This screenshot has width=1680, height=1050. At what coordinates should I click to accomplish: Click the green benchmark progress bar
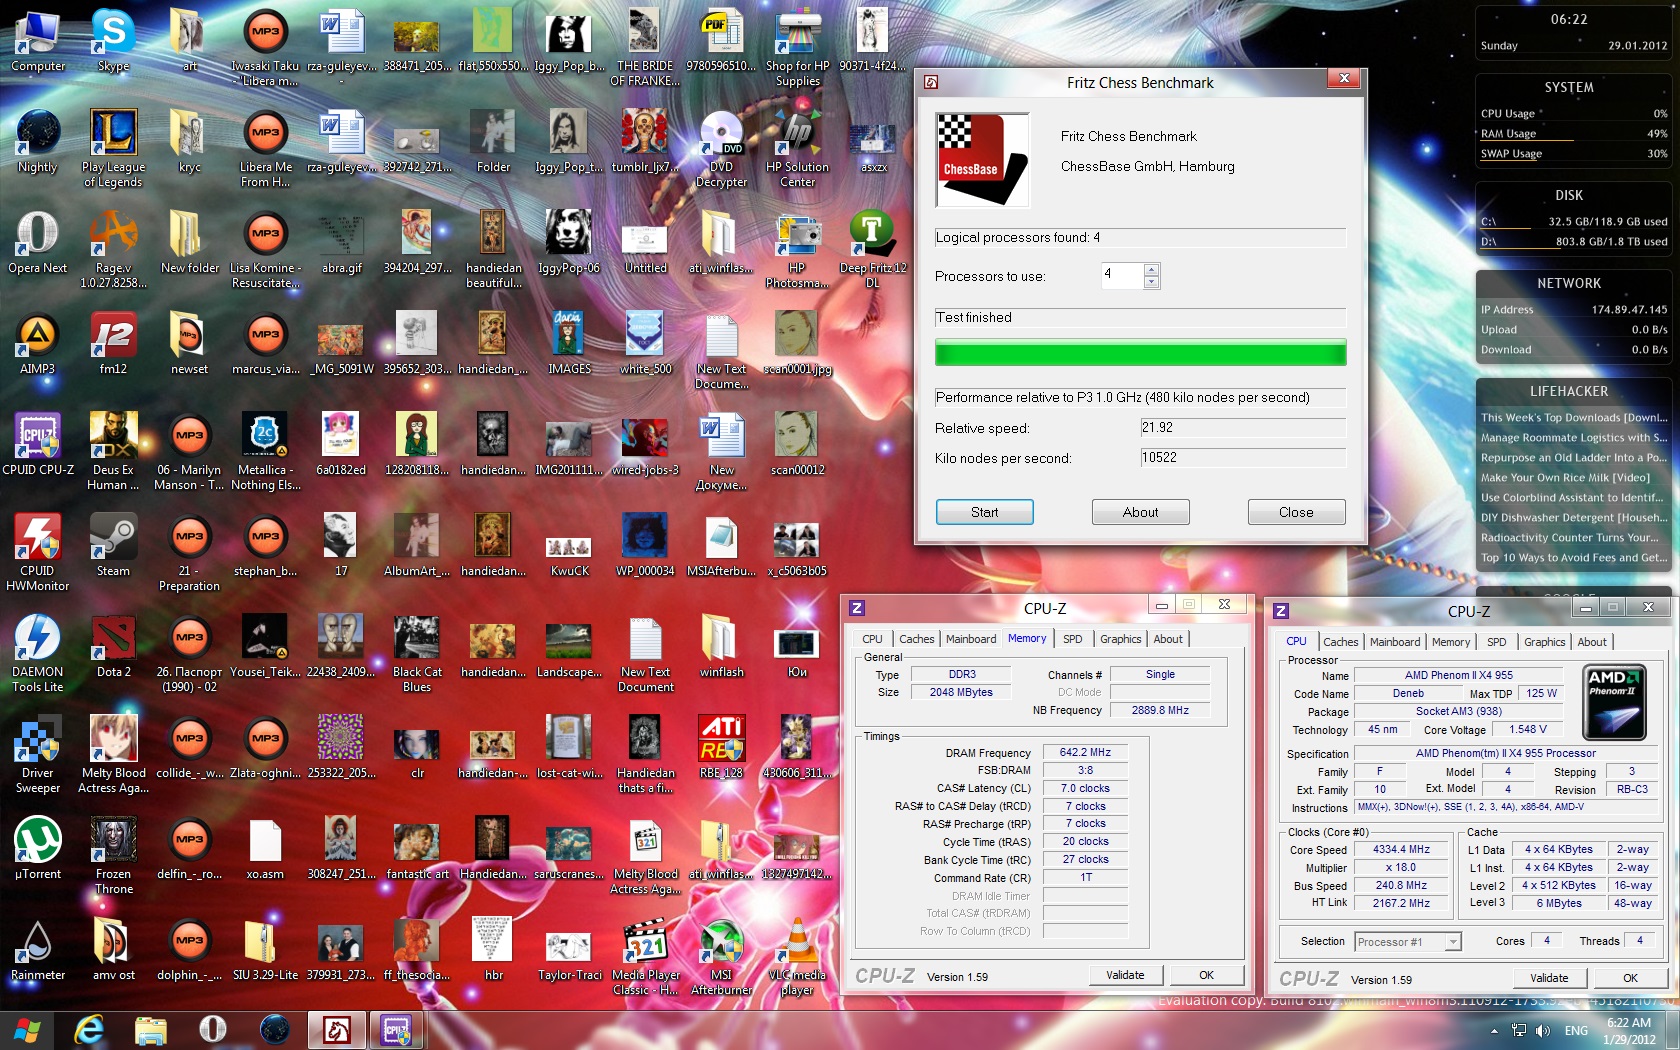[1140, 352]
